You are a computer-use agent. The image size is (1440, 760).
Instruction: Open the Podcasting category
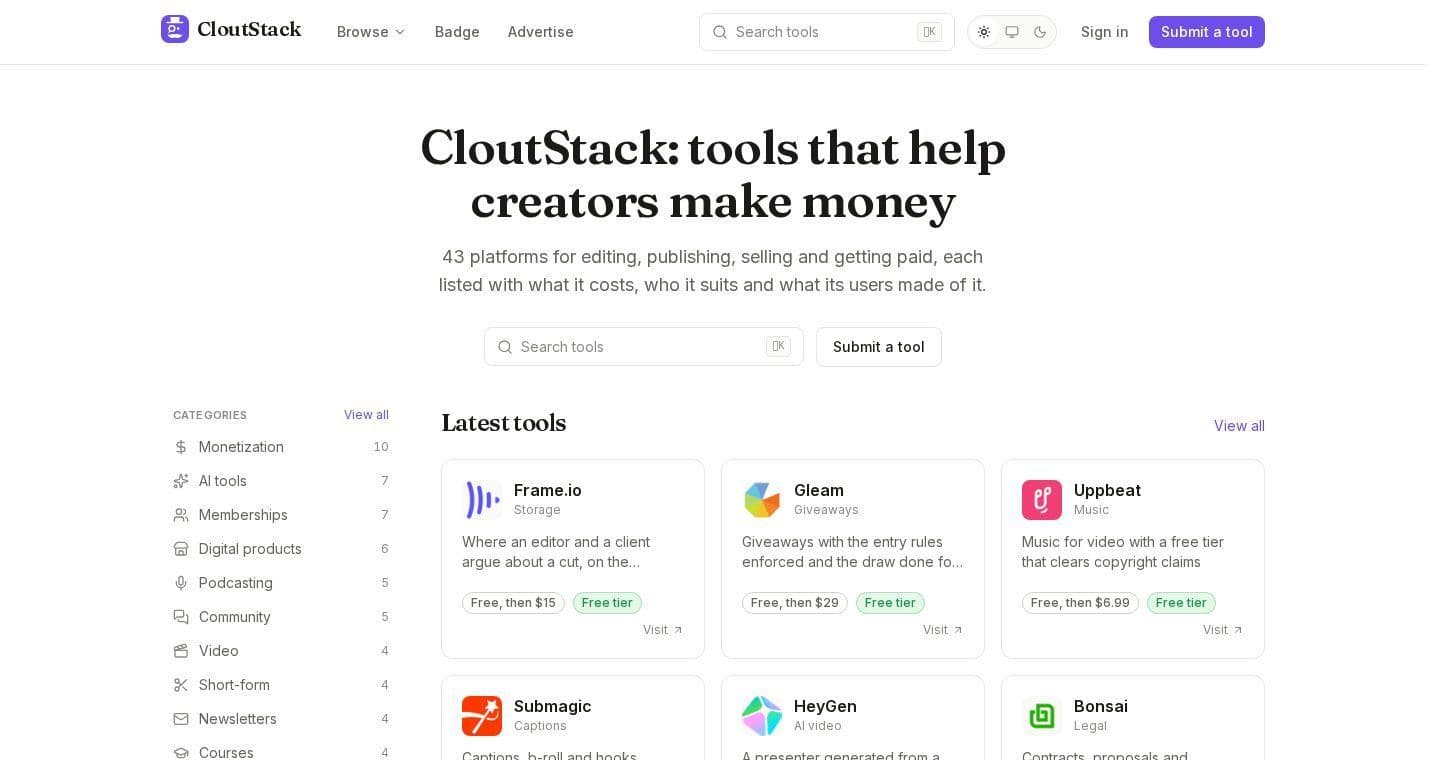click(x=281, y=583)
